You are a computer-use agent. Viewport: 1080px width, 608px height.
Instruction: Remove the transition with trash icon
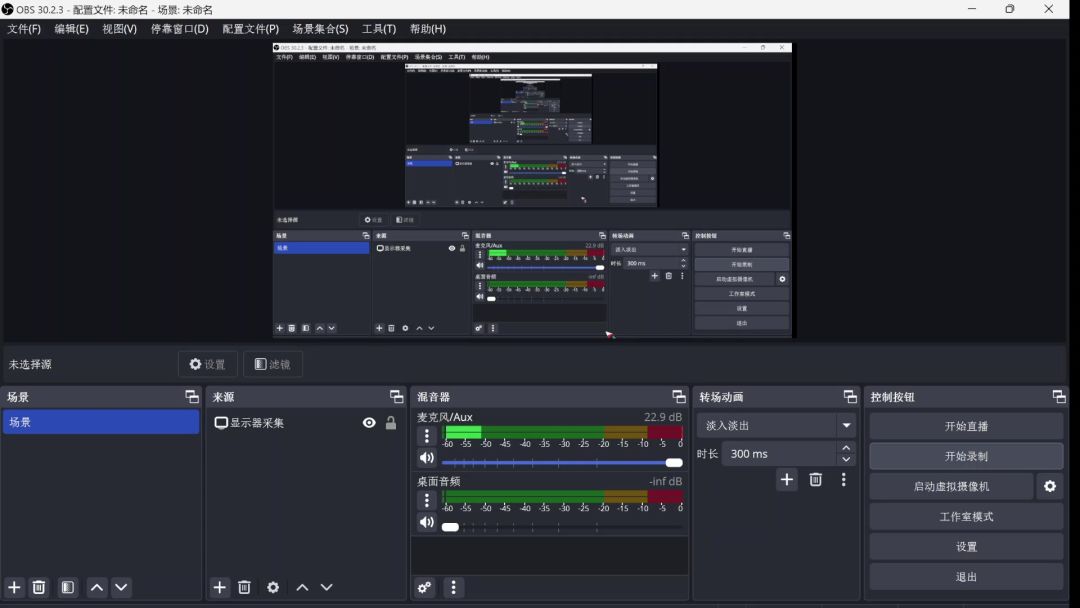816,480
